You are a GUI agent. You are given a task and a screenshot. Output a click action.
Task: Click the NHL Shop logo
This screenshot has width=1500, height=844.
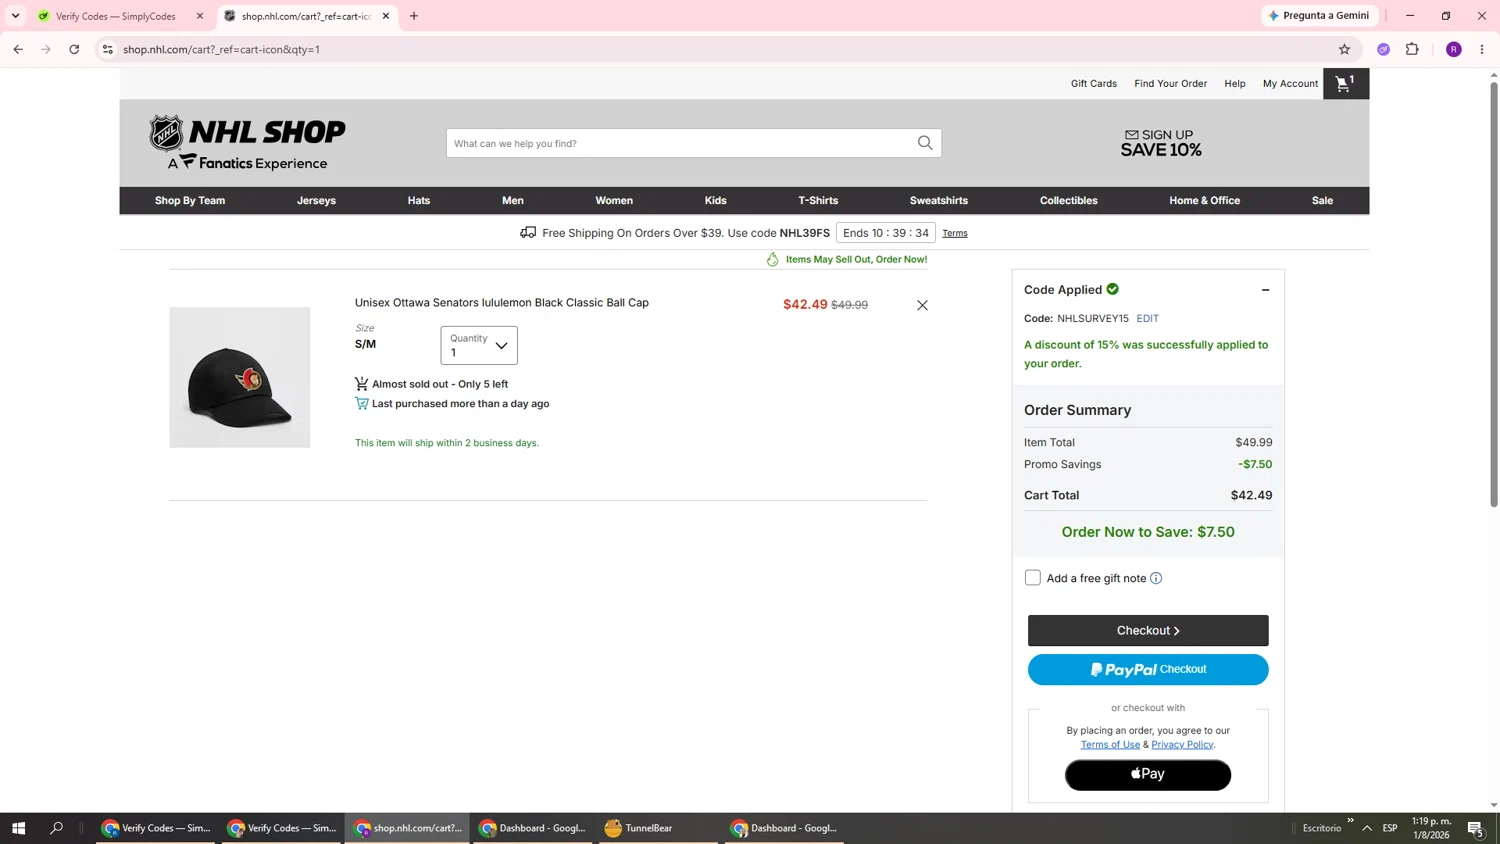pos(247,142)
